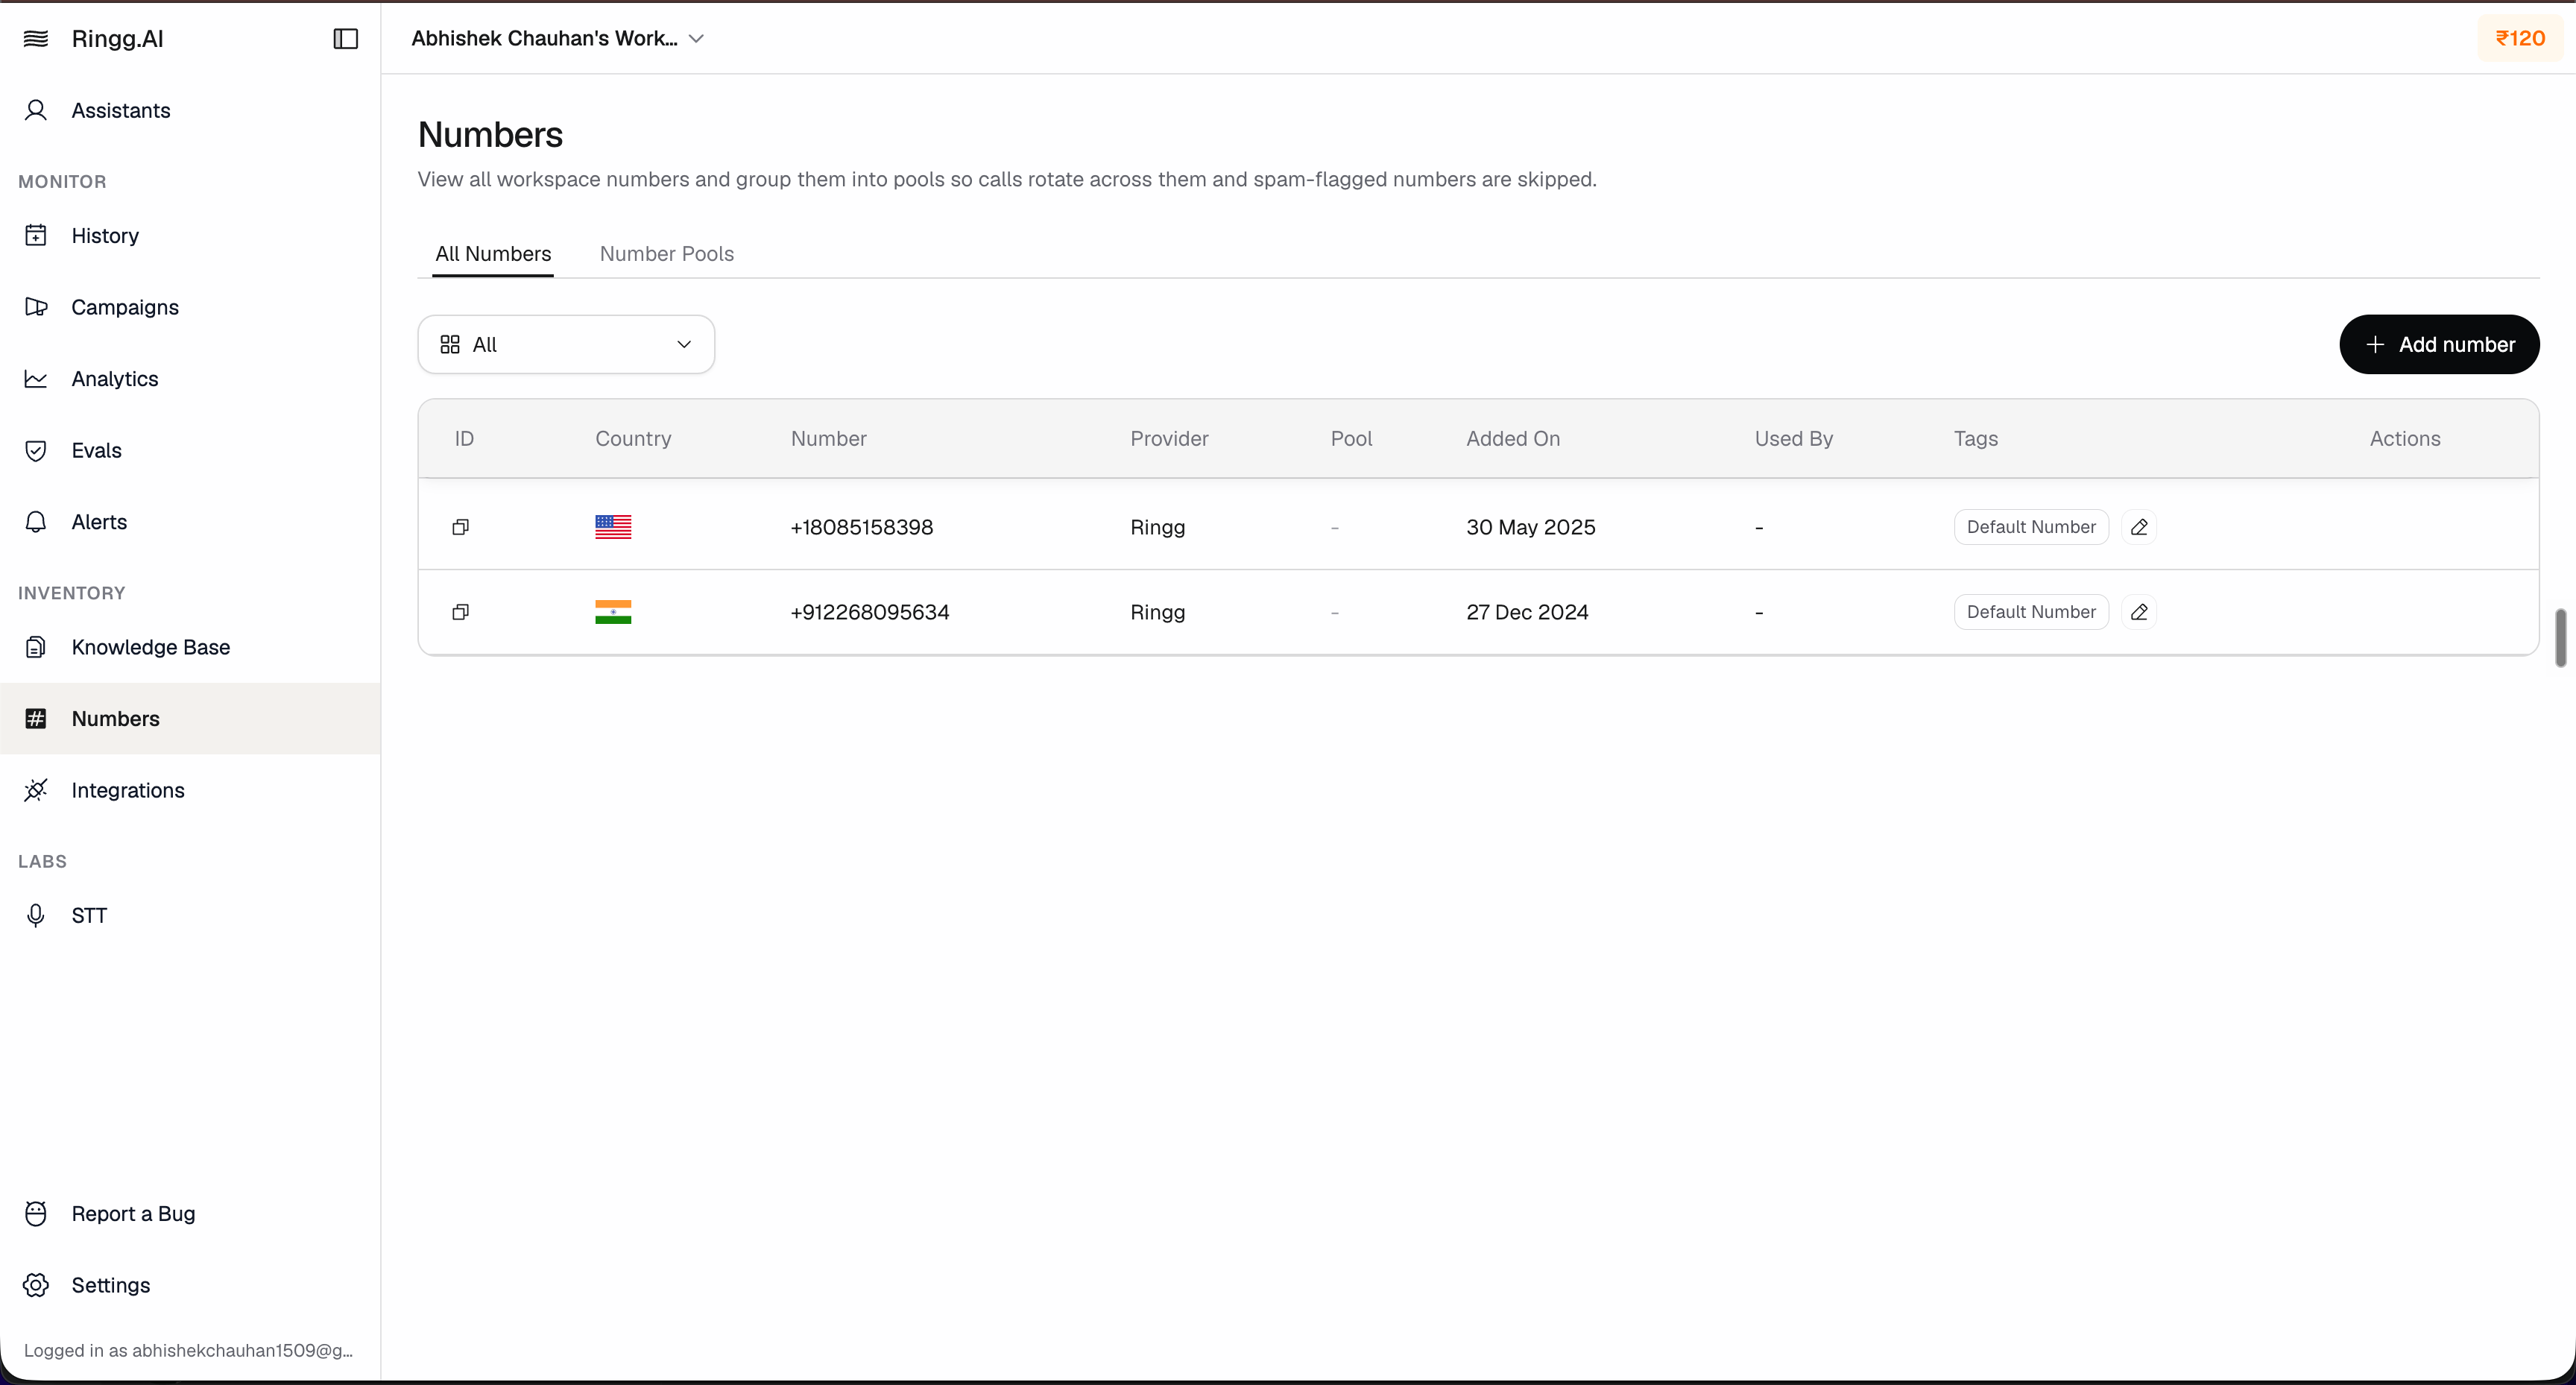This screenshot has width=2576, height=1385.
Task: Switch to the Number Pools tab
Action: click(x=667, y=254)
